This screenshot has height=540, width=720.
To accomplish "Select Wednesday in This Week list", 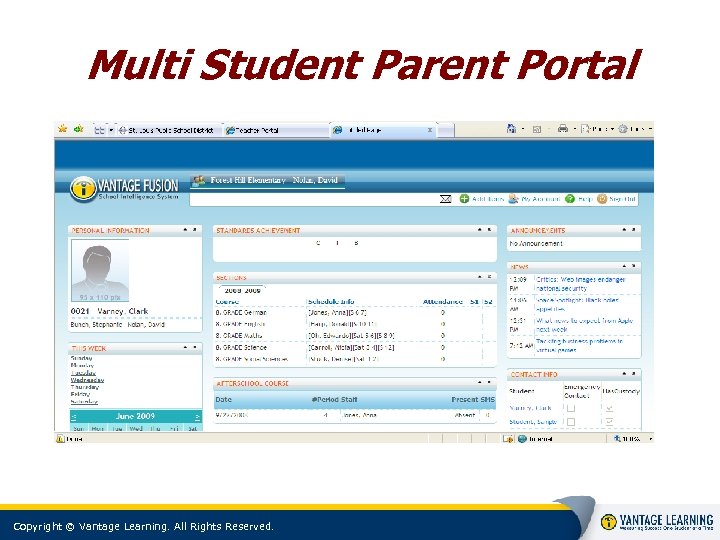I will coord(87,380).
